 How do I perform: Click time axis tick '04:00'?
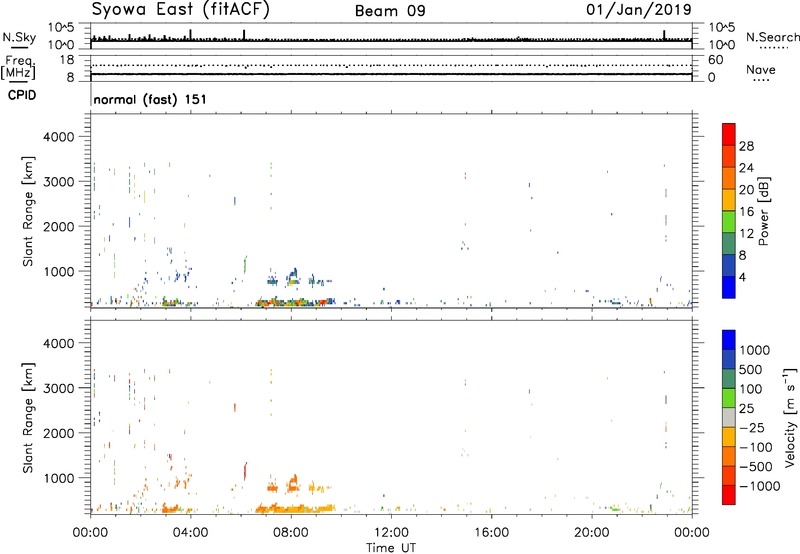191,533
